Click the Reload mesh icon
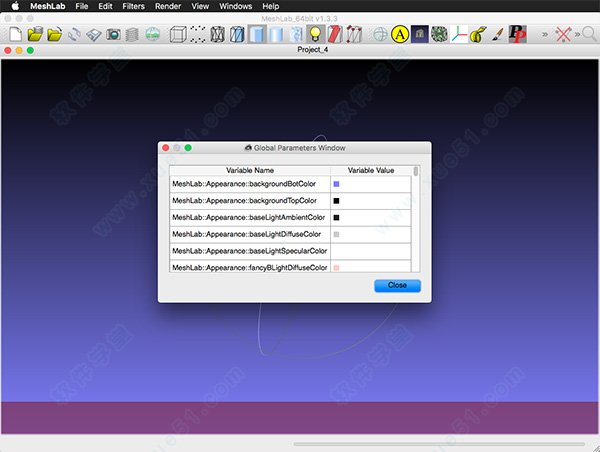600x452 pixels. 74,34
